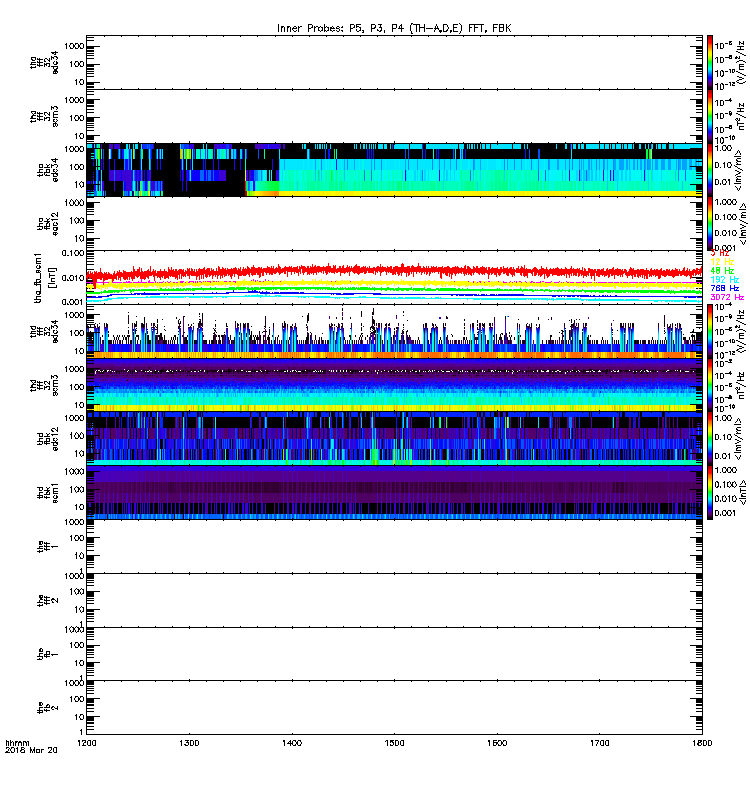Click the empty "the fff 1" plot panel
The image size is (750, 800).
click(x=394, y=546)
